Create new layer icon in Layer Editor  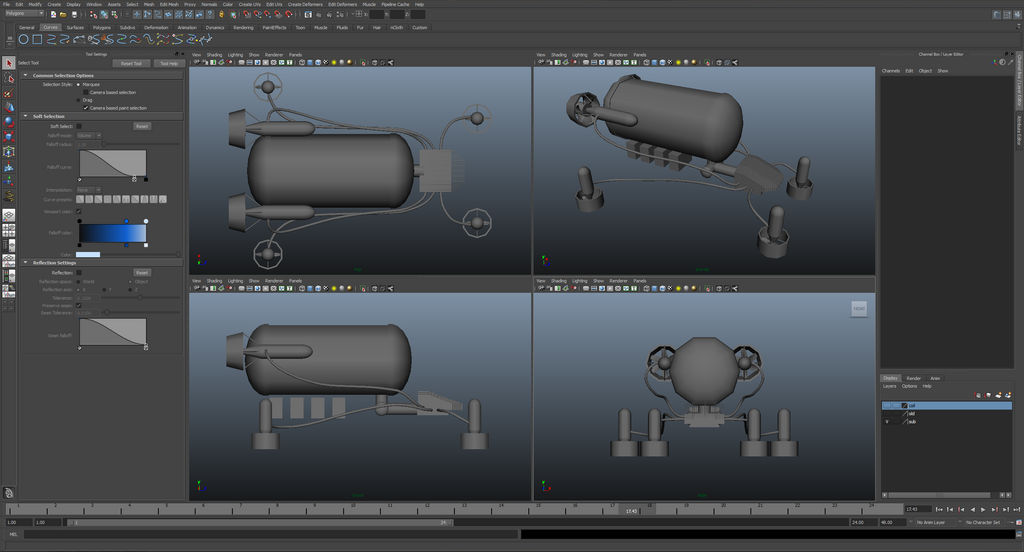tap(999, 395)
